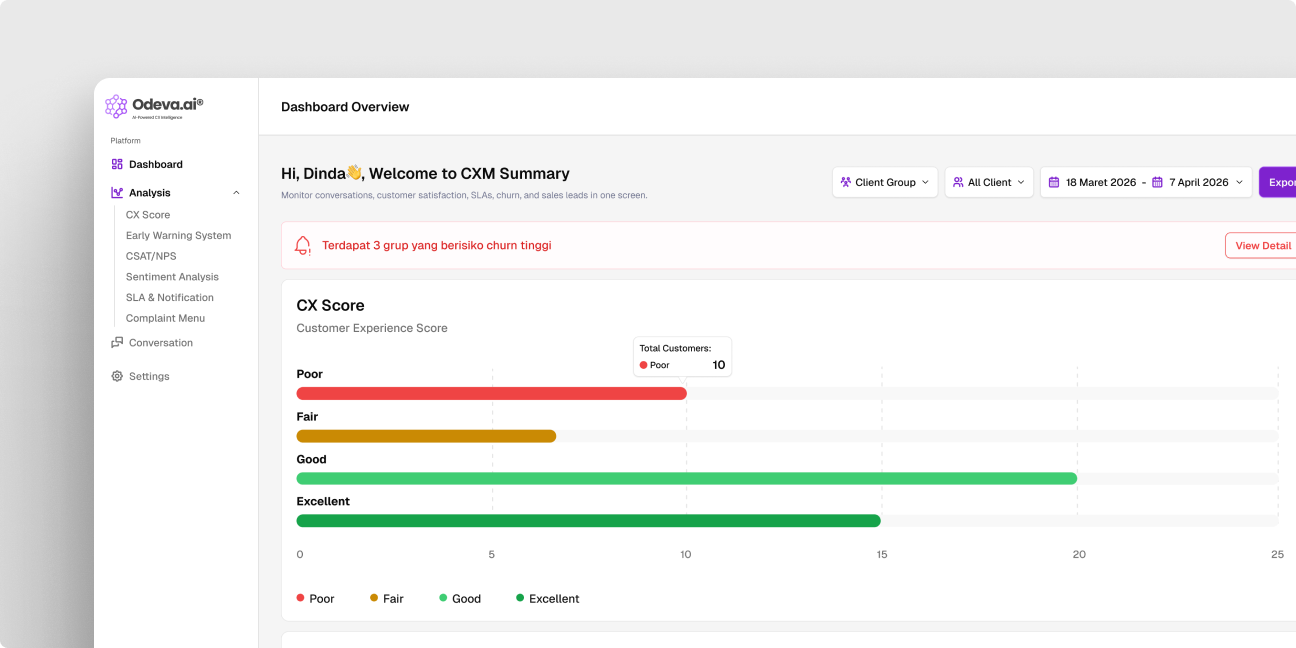Click the axis value 15
1296x648 pixels.
pos(881,554)
